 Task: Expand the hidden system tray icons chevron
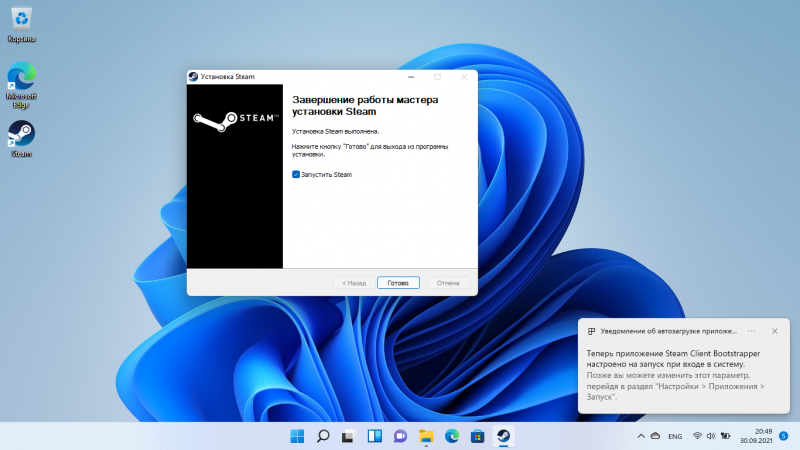(x=640, y=437)
